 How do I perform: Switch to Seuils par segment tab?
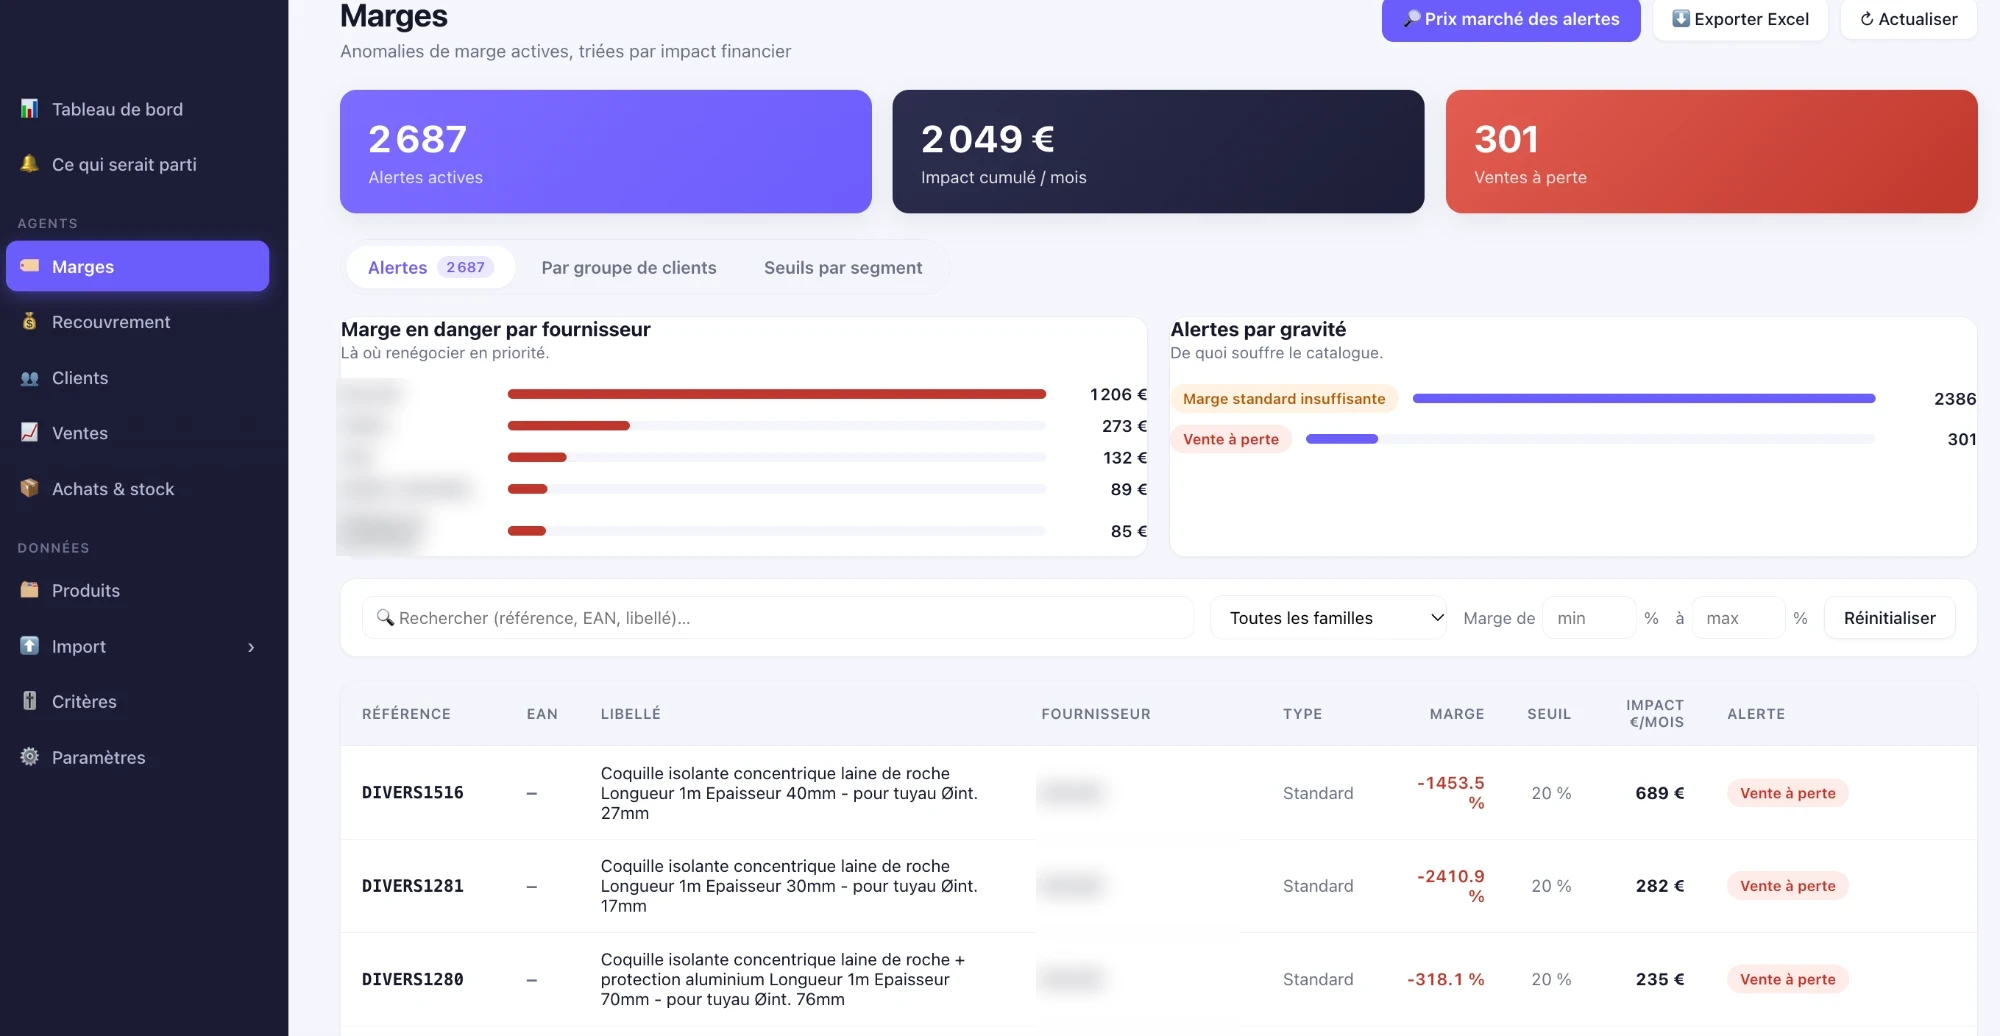coord(843,268)
